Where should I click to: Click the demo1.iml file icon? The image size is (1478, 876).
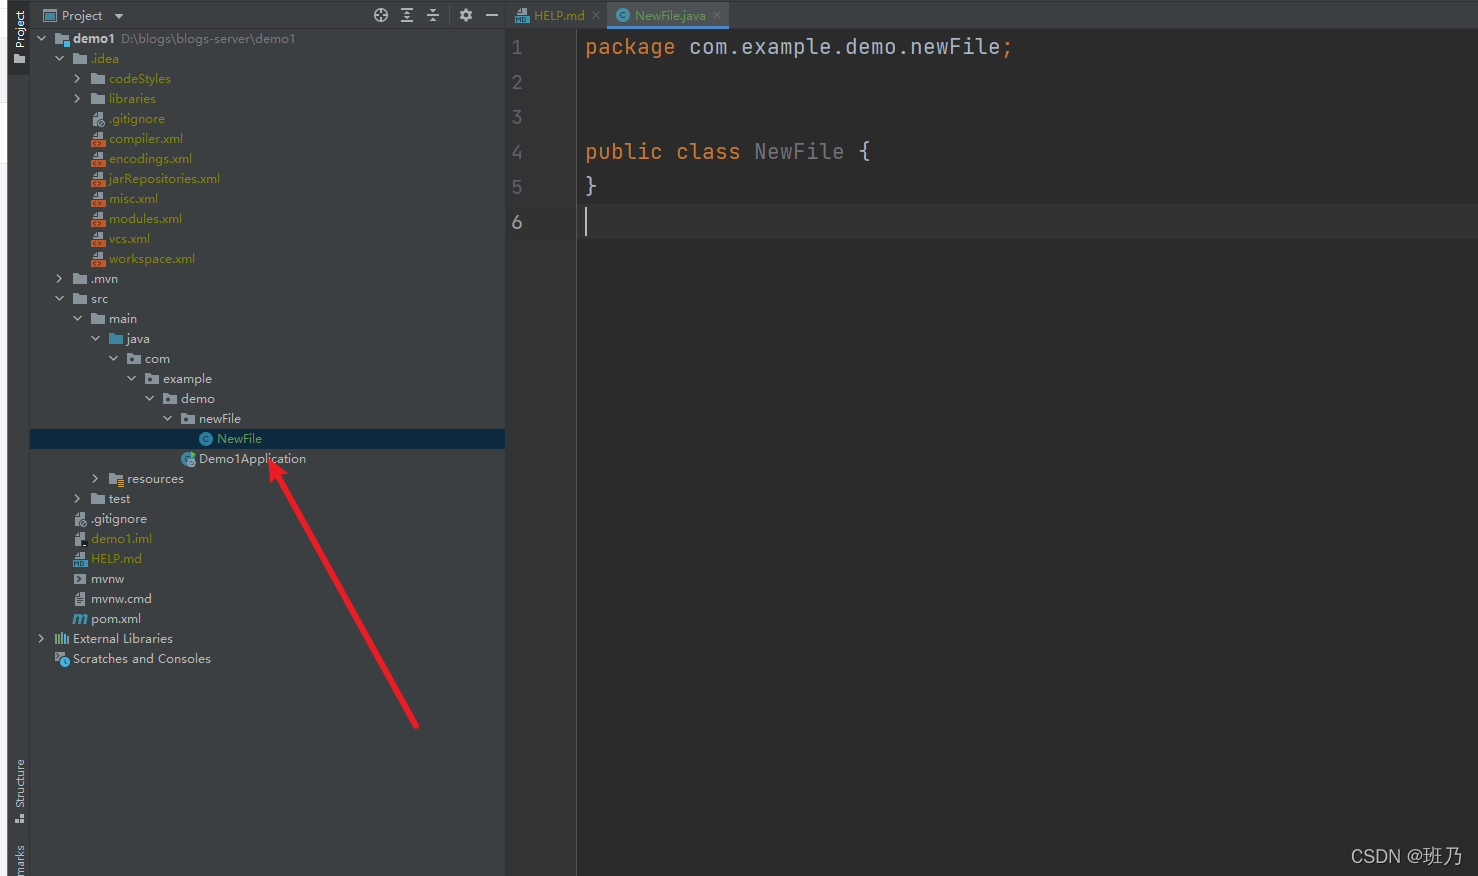click(x=80, y=539)
